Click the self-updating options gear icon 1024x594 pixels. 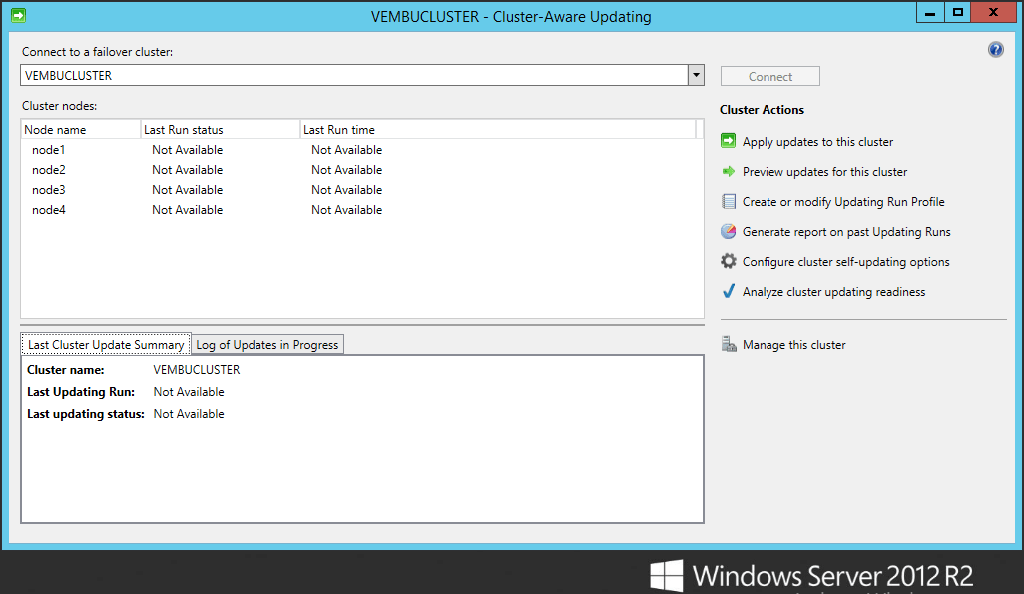(729, 262)
